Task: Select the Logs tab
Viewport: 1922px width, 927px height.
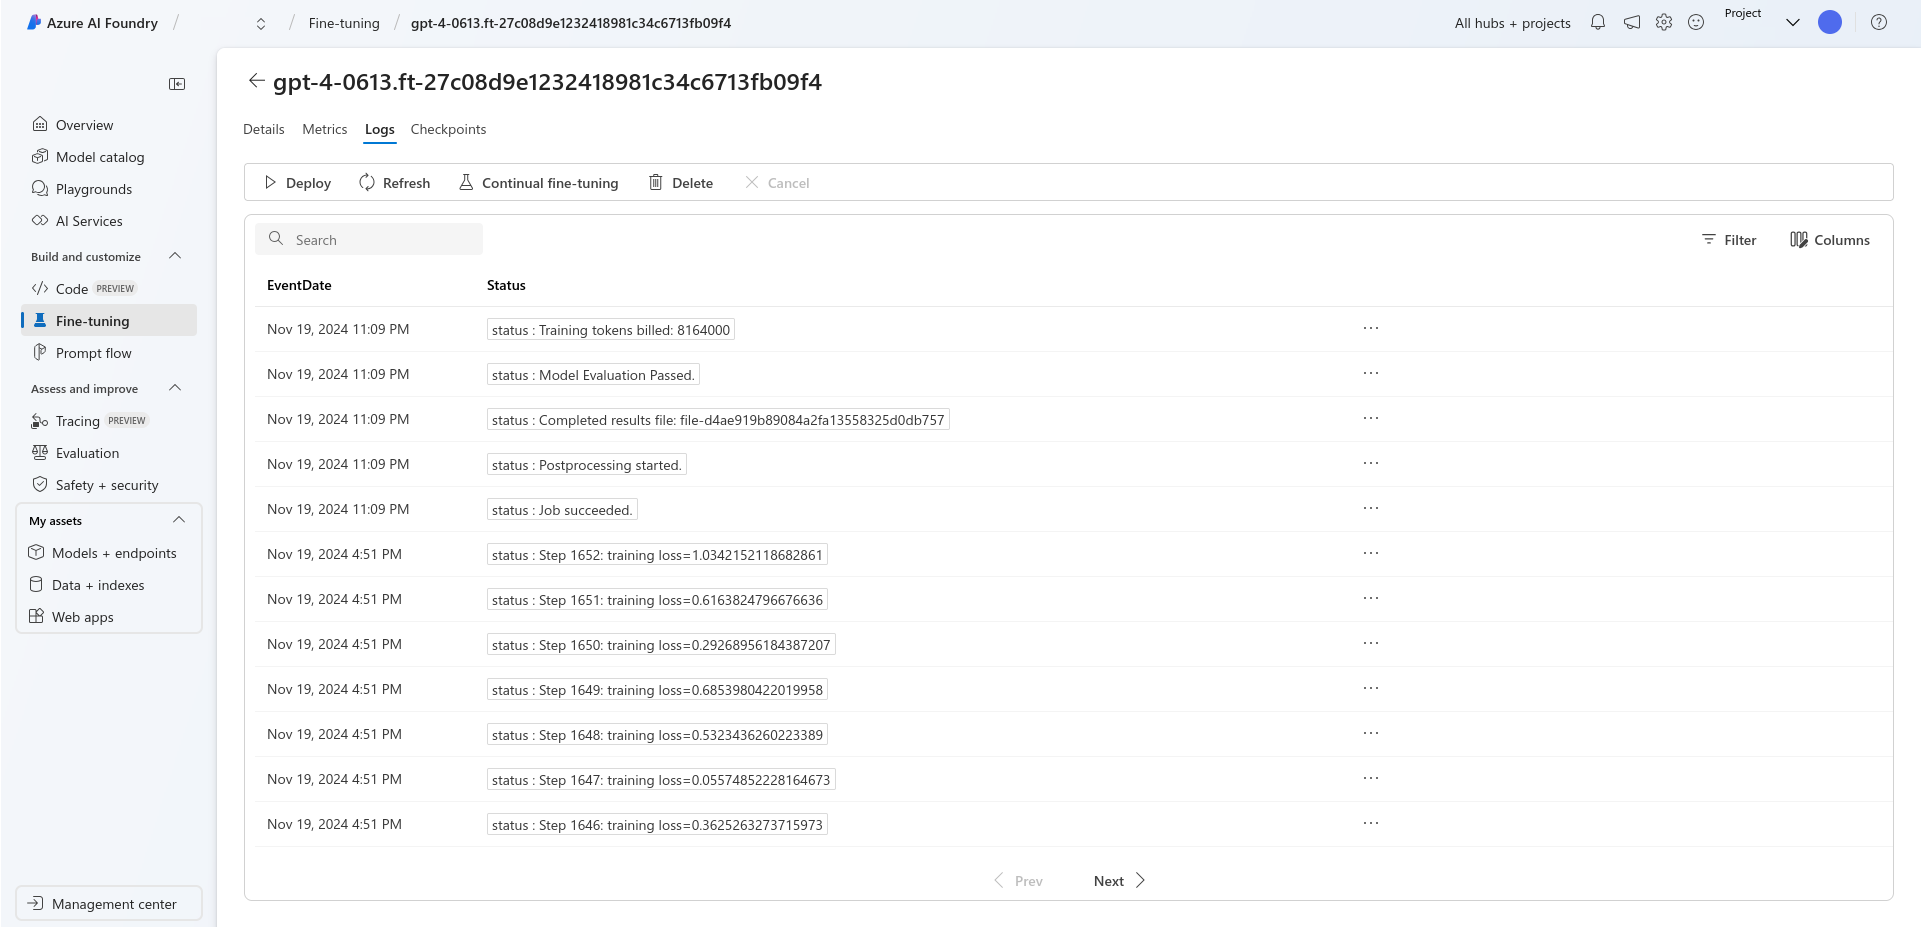Action: (380, 129)
